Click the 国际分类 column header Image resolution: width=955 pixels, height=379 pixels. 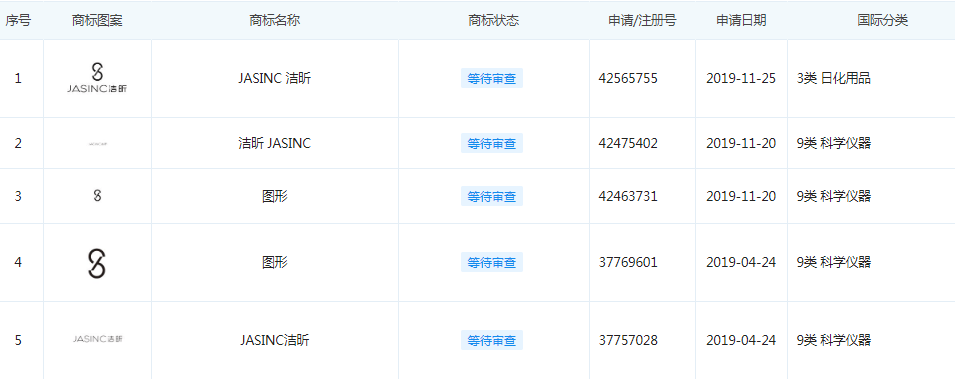click(x=883, y=21)
